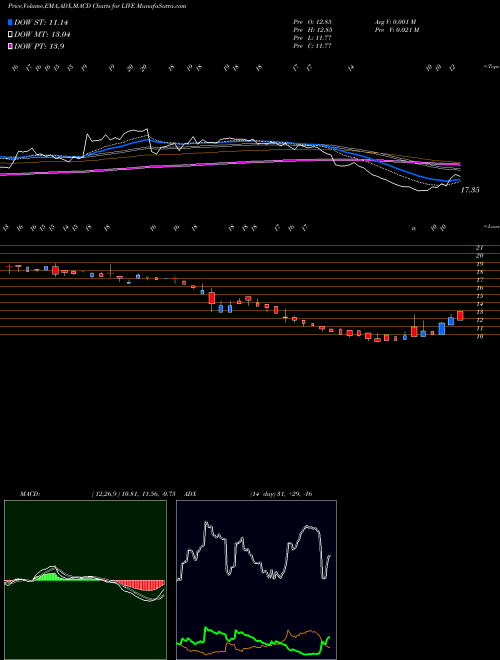Click the 16 price axis label
Image resolution: width=500 pixels, height=660 pixels.
pos(479,288)
